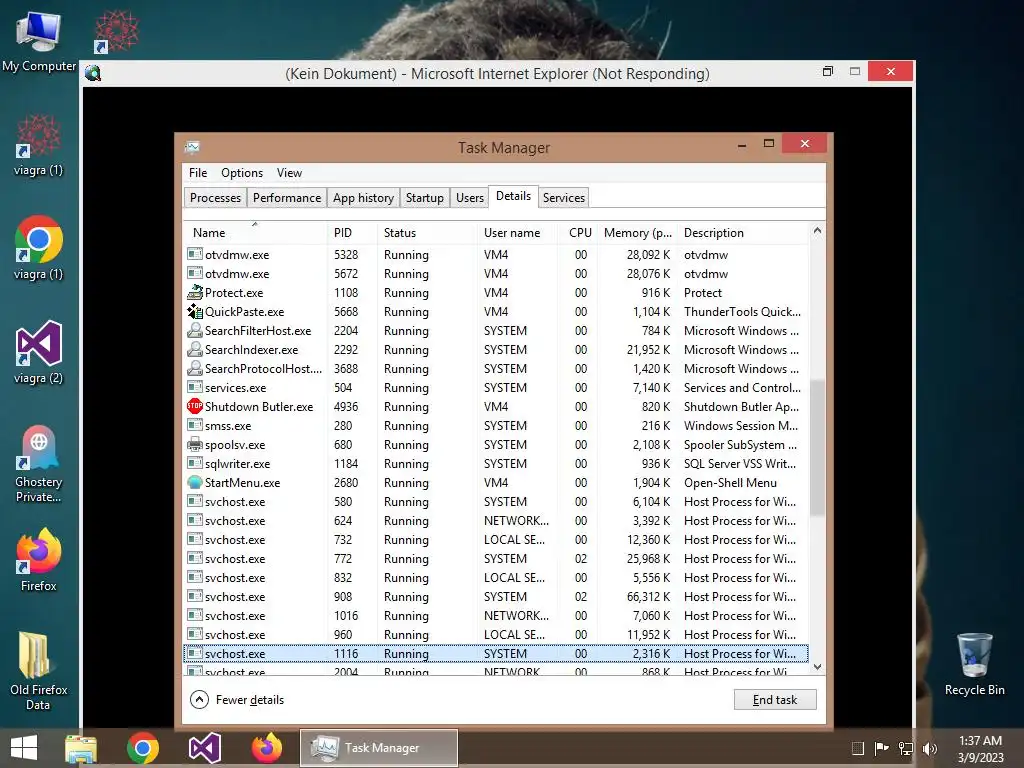Launch Firefox from the desktop
This screenshot has width=1024, height=768.
39,560
